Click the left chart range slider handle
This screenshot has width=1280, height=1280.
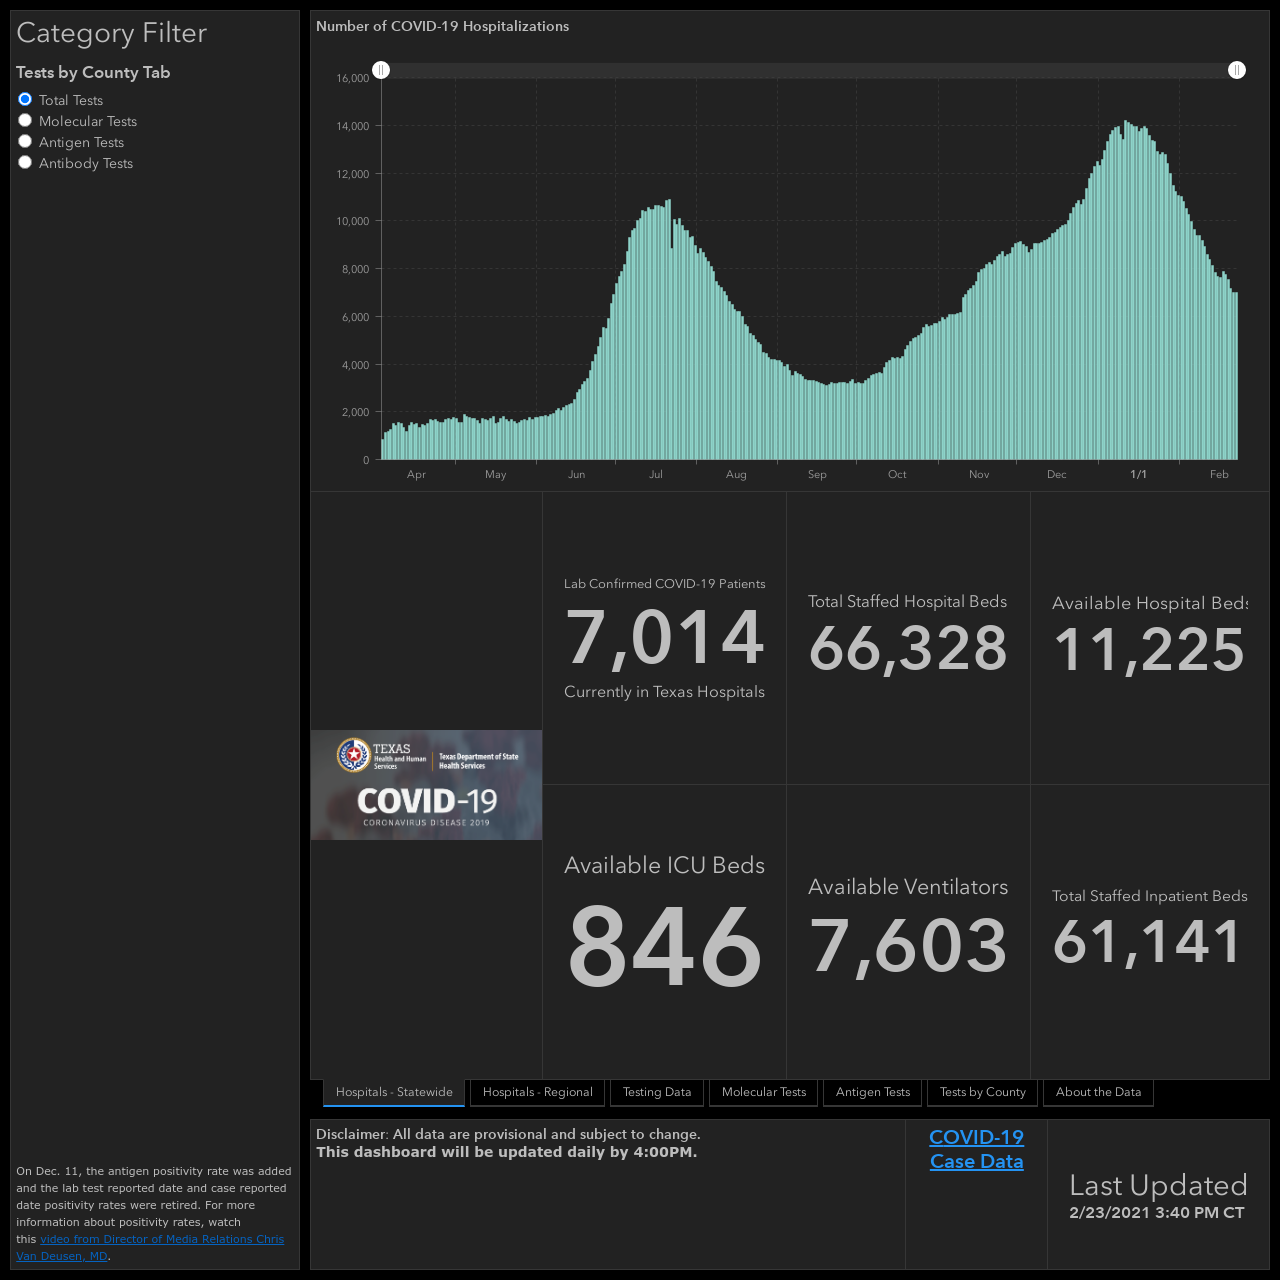pos(381,70)
